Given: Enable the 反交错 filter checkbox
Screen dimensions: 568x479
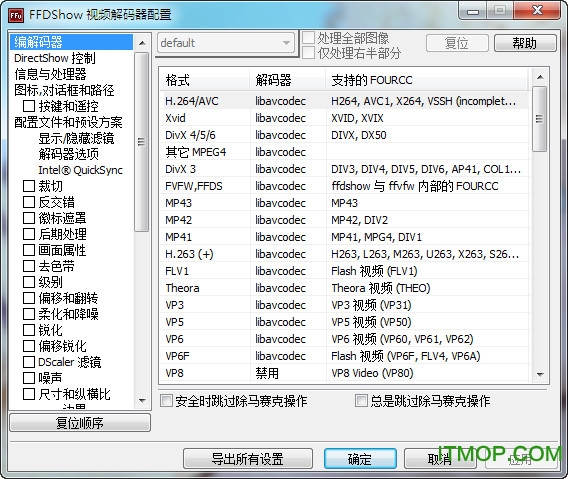Looking at the screenshot, I should [29, 202].
